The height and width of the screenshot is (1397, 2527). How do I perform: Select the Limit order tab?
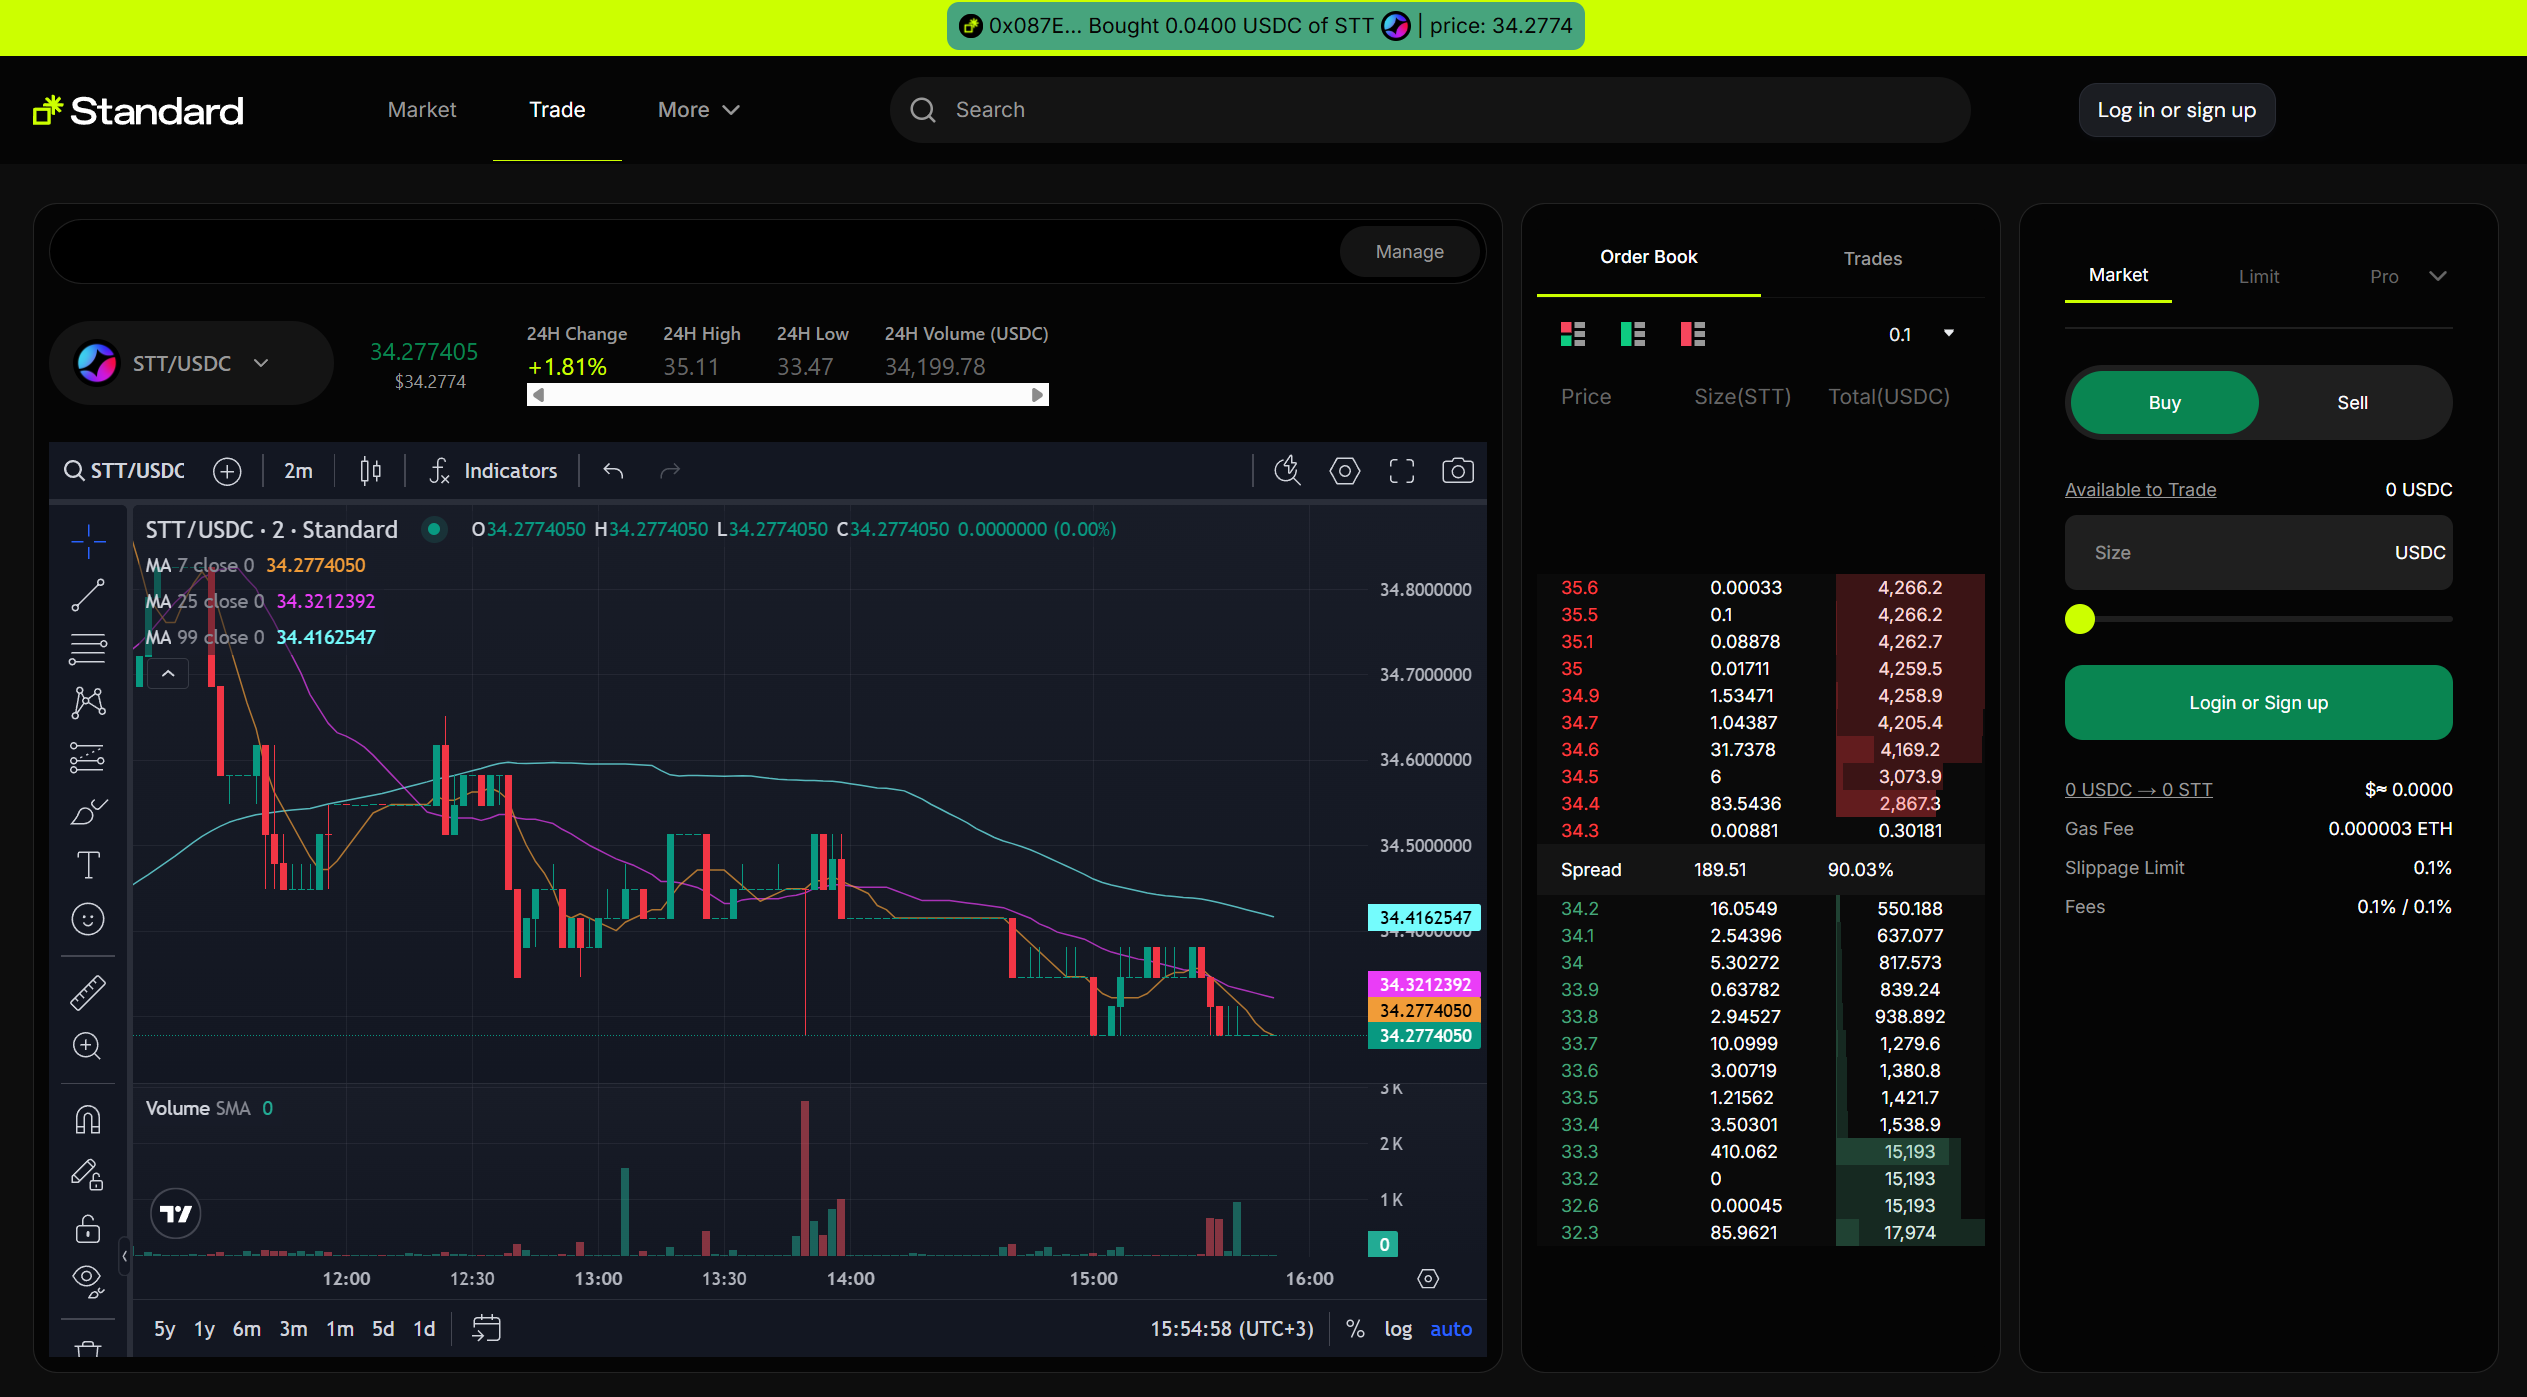(x=2258, y=277)
